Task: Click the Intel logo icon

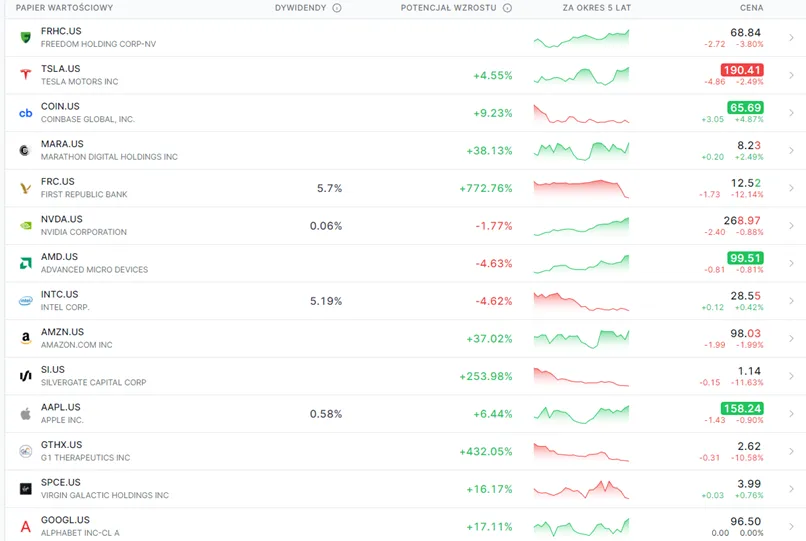Action: tap(25, 301)
